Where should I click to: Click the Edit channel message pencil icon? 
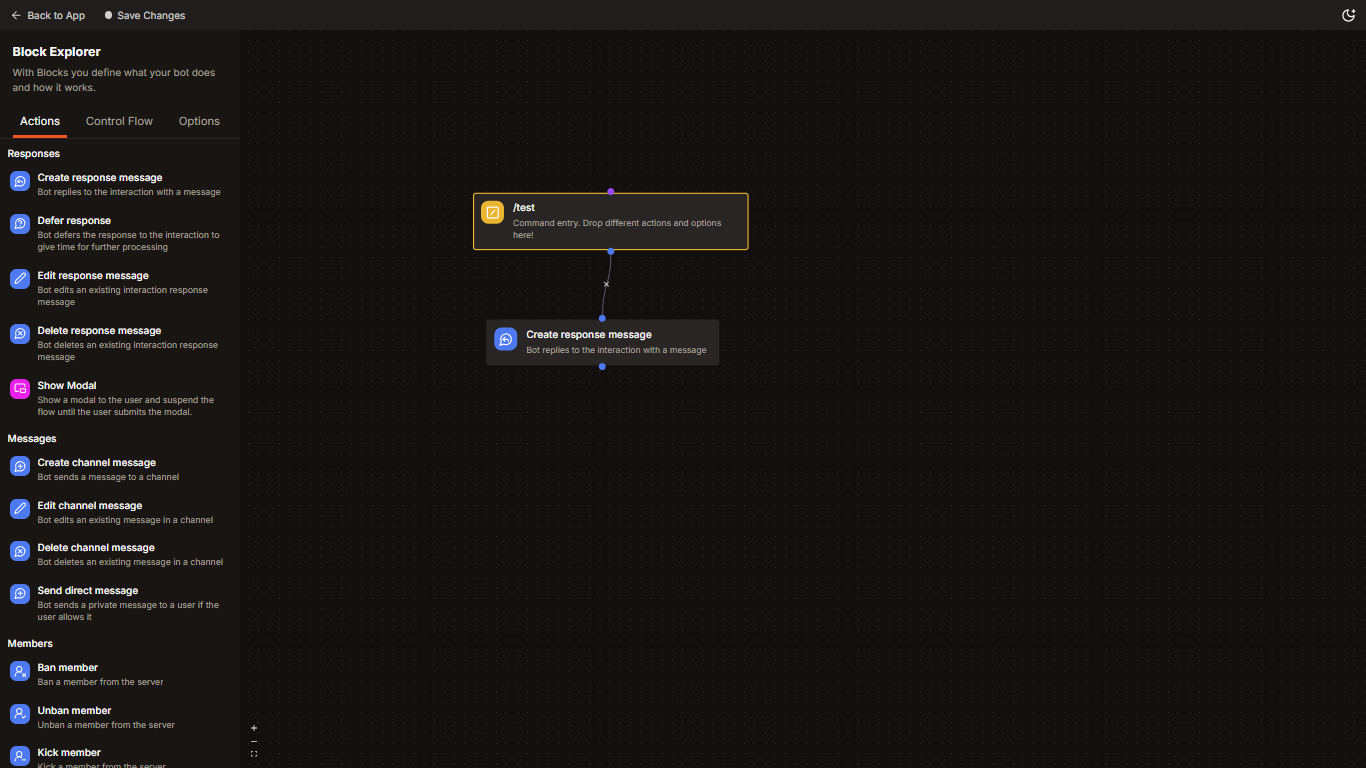(20, 509)
